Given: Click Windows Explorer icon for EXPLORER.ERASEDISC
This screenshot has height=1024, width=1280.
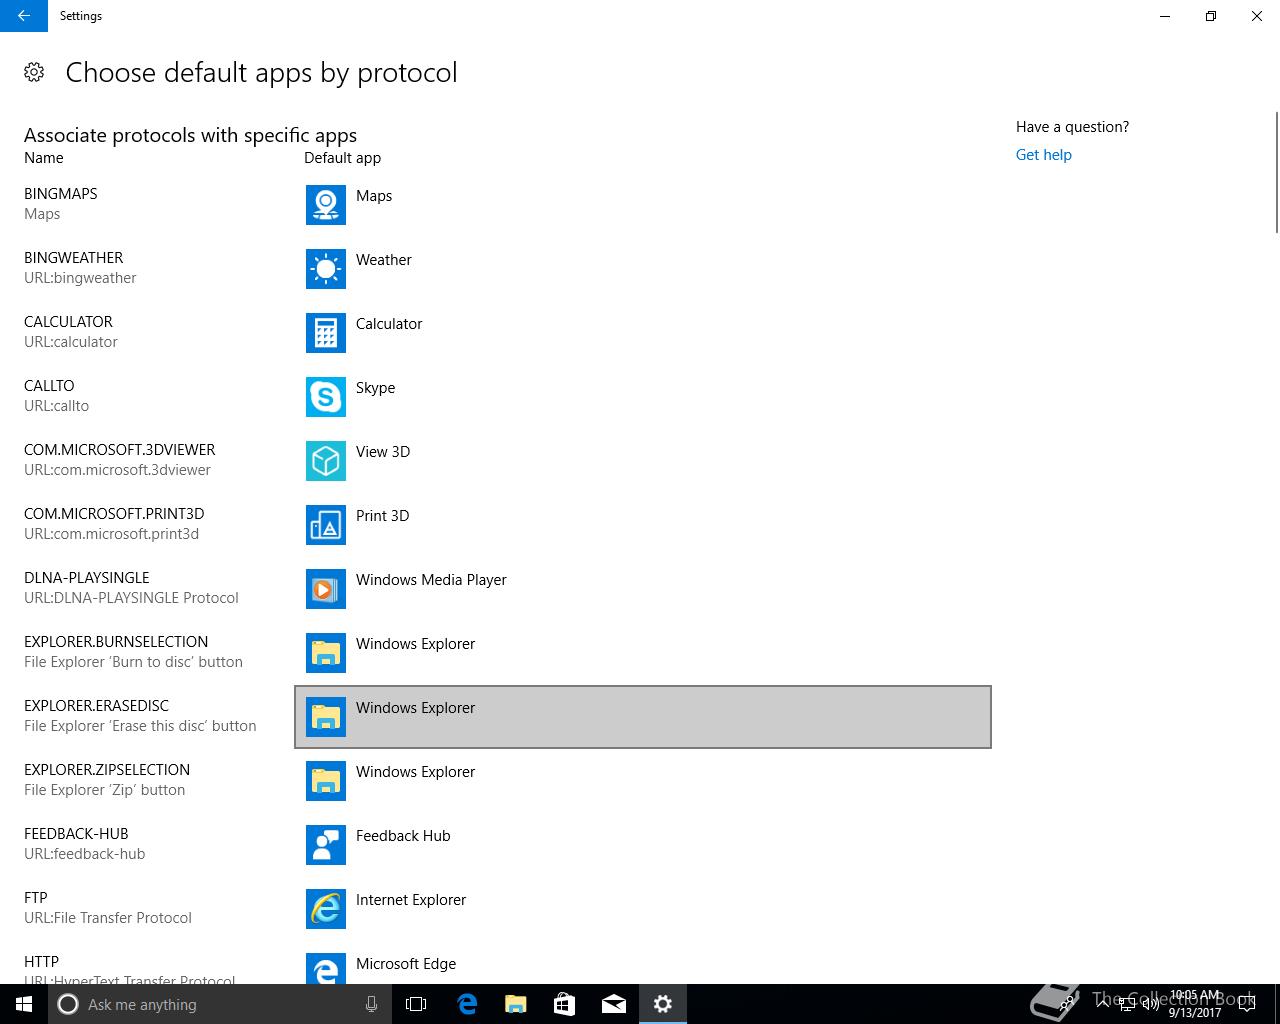Looking at the screenshot, I should [x=326, y=717].
